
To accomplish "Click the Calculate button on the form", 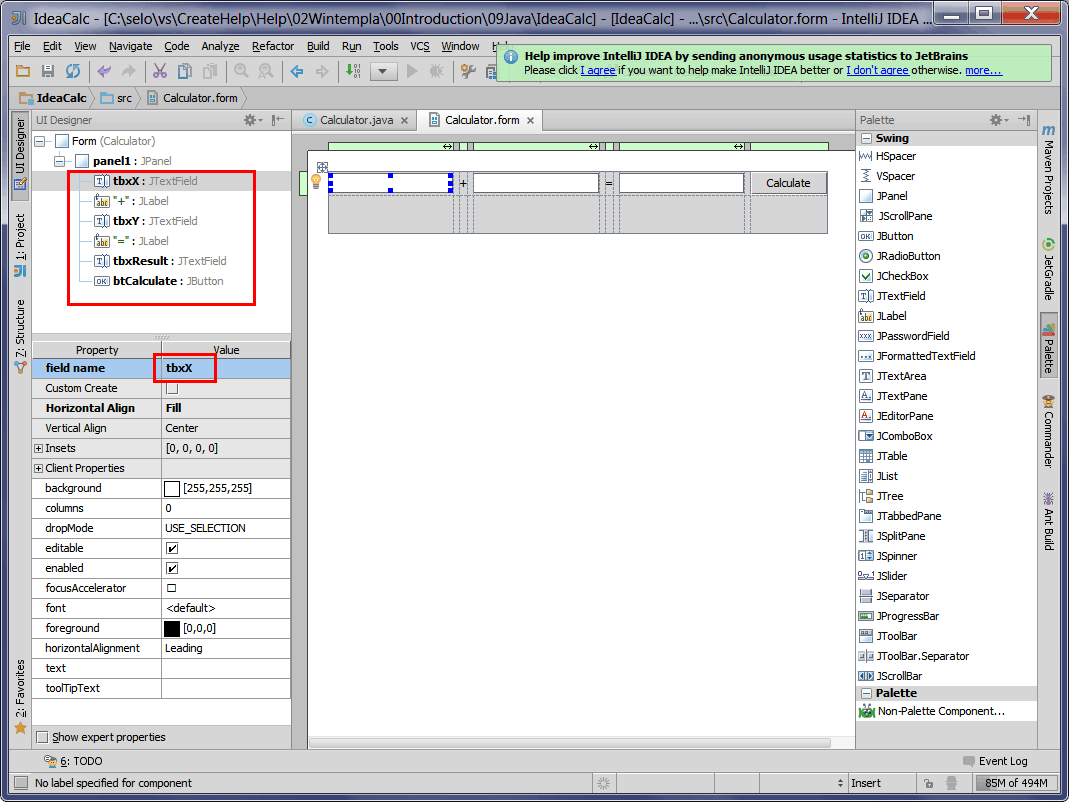I will [788, 183].
